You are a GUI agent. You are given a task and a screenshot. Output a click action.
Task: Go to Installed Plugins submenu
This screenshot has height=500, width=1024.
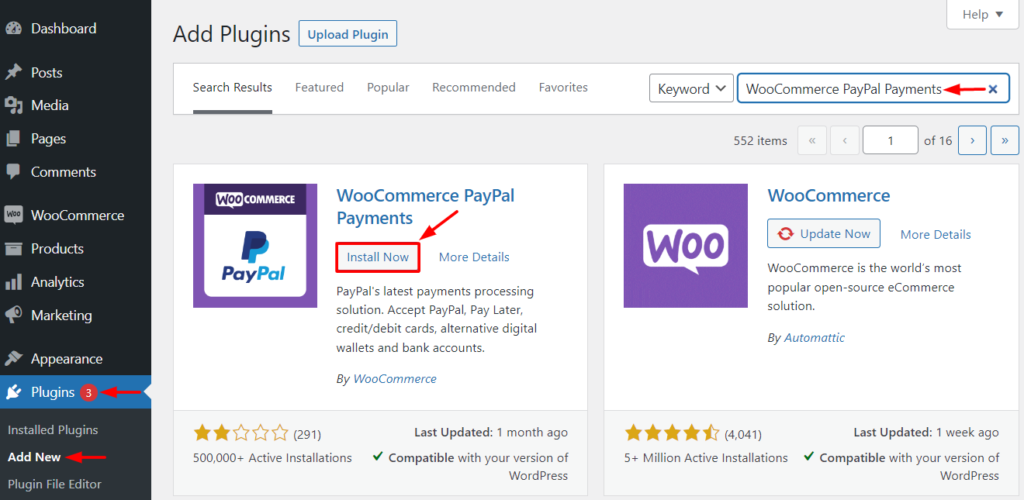pos(53,430)
